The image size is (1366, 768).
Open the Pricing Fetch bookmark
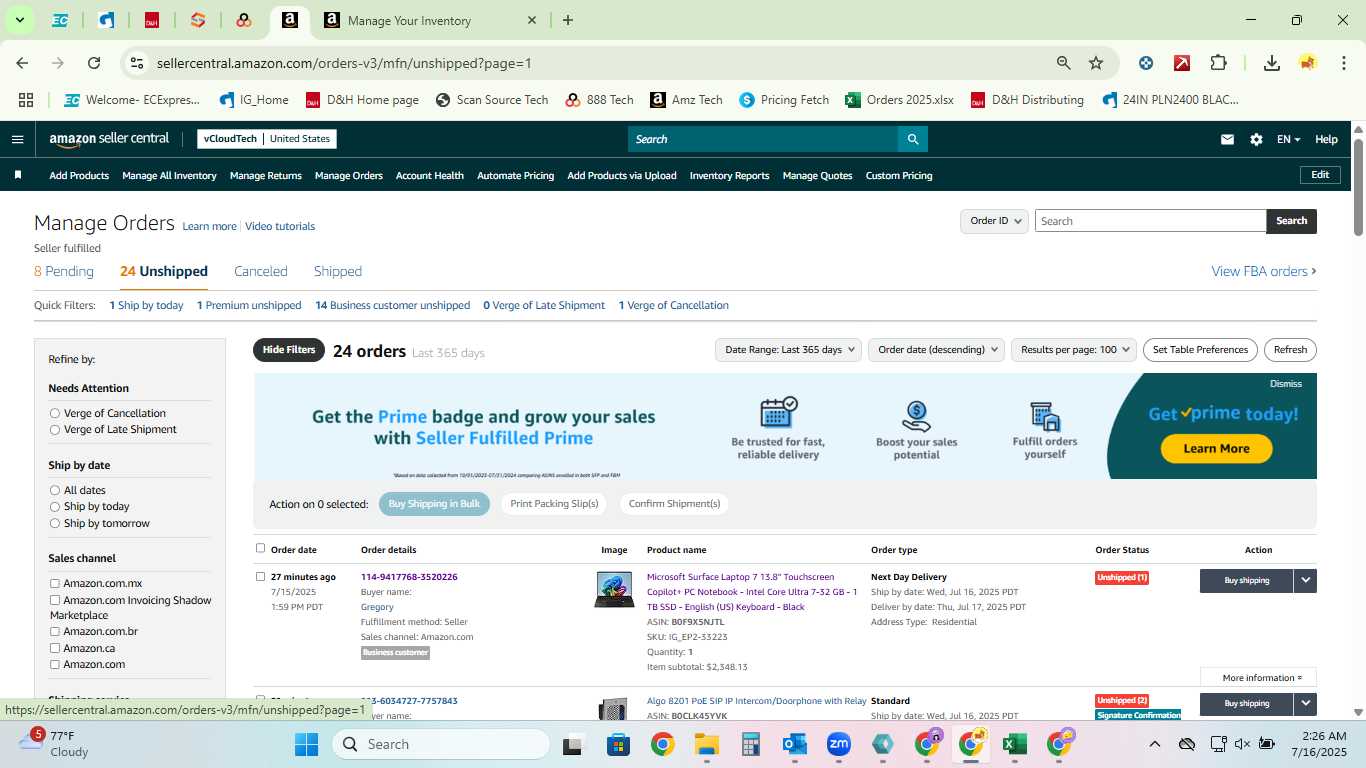coord(784,100)
